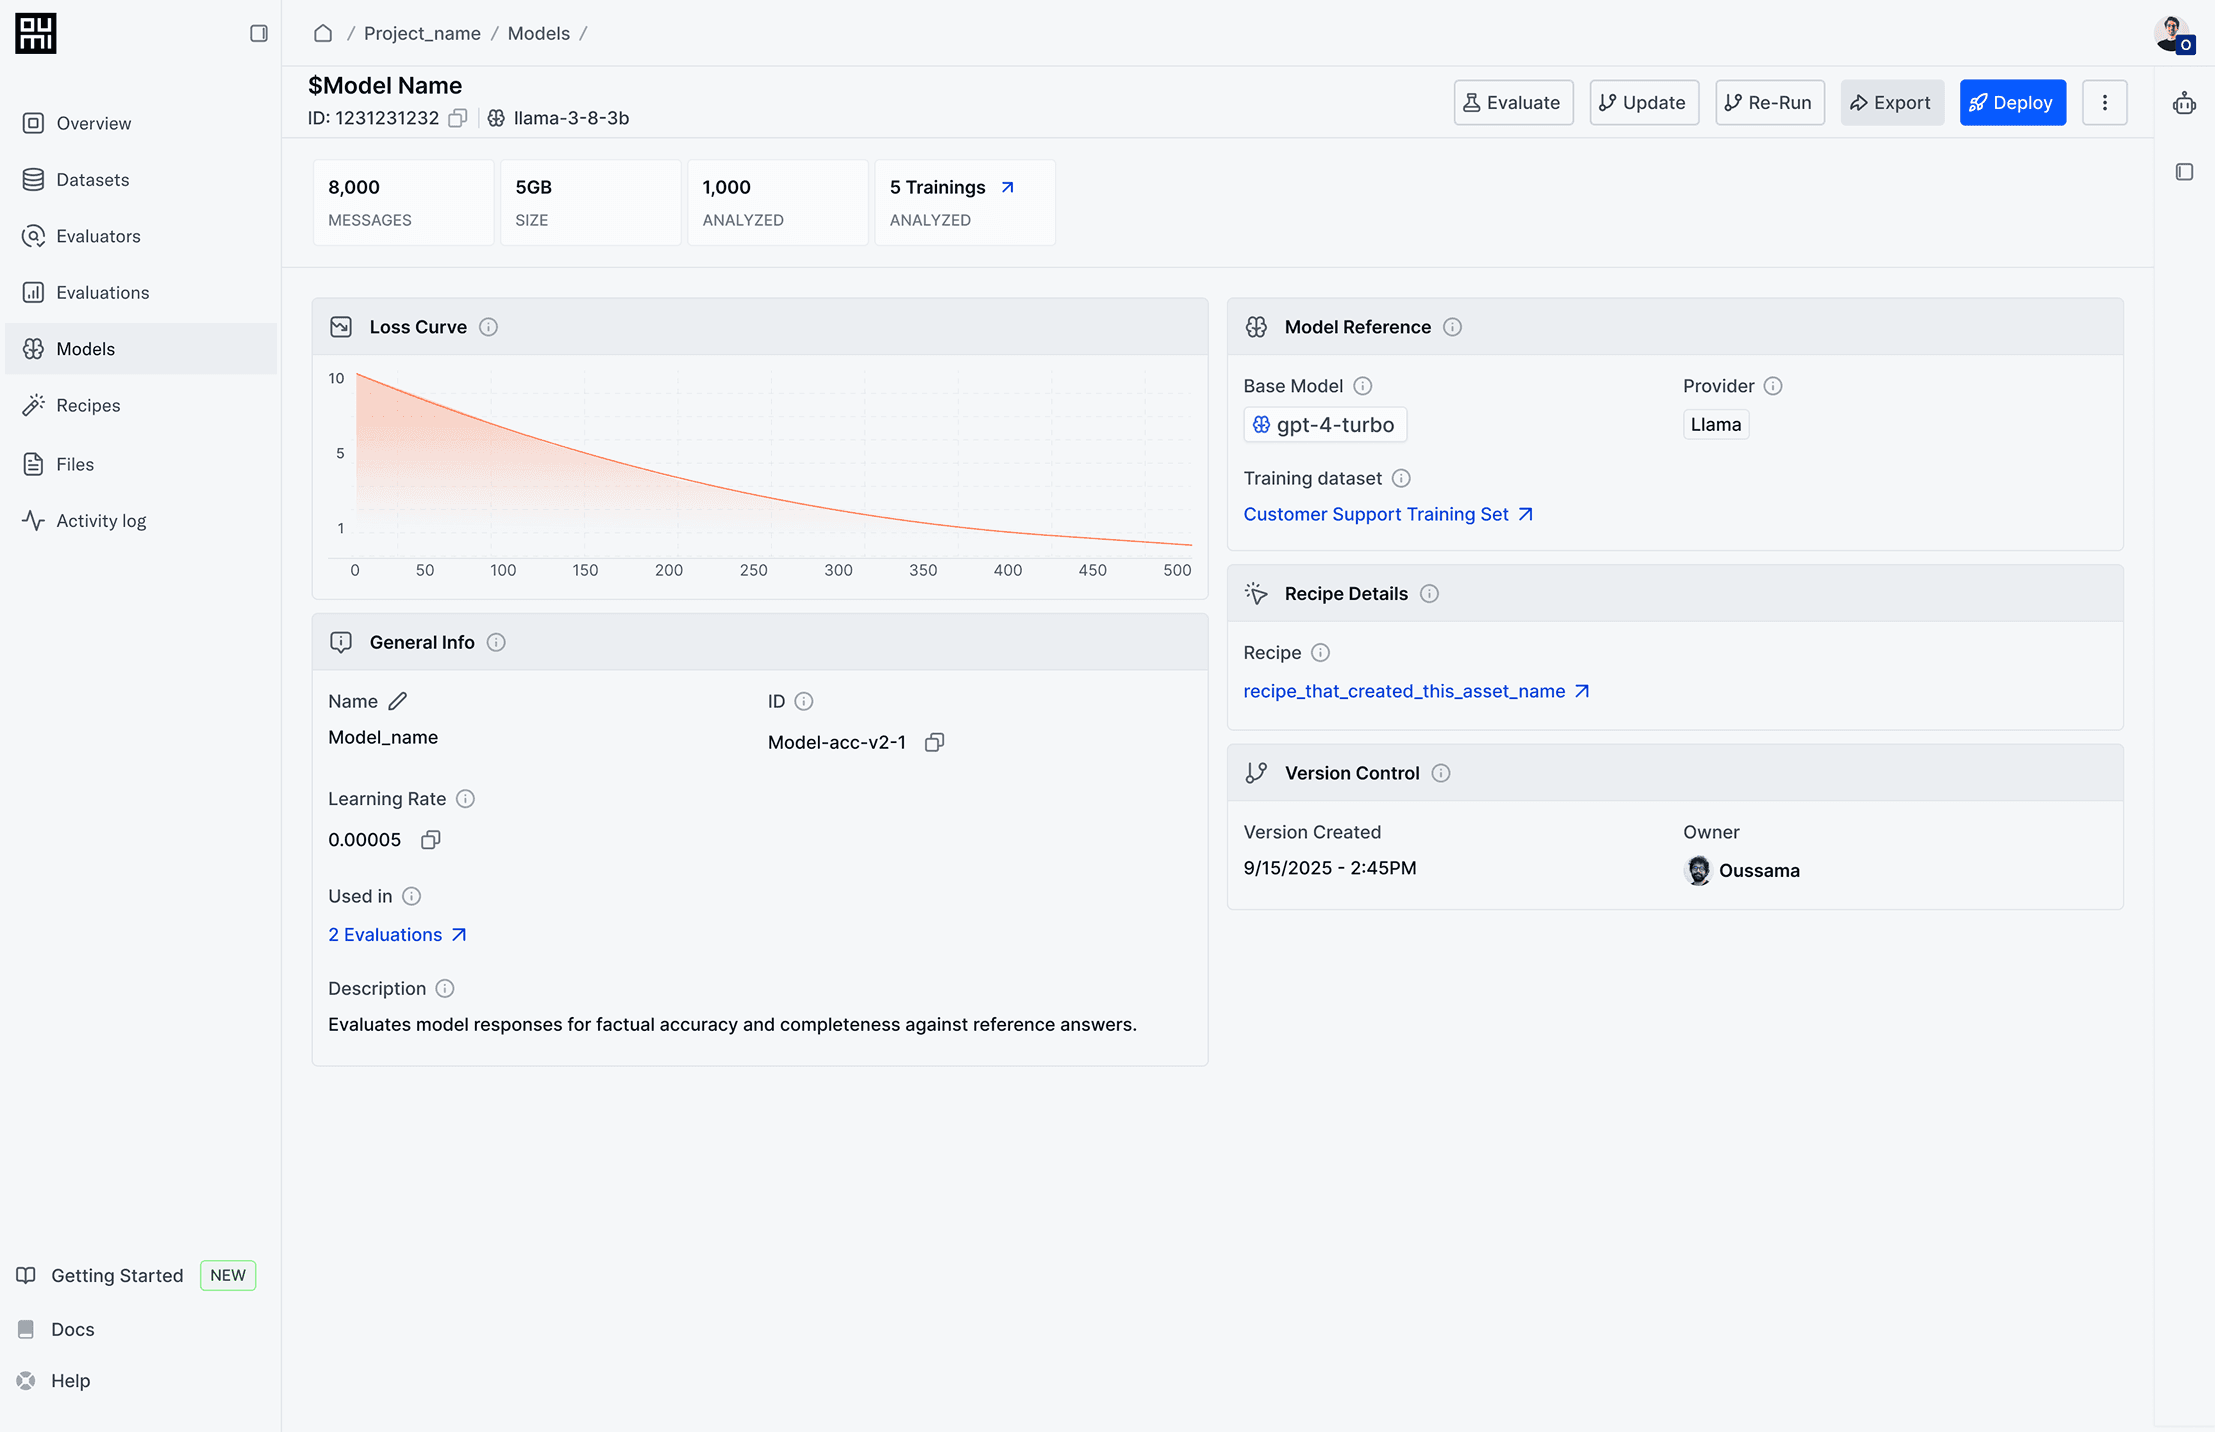Screen dimensions: 2216x1432
Task: Open the Activity log
Action: tap(99, 520)
